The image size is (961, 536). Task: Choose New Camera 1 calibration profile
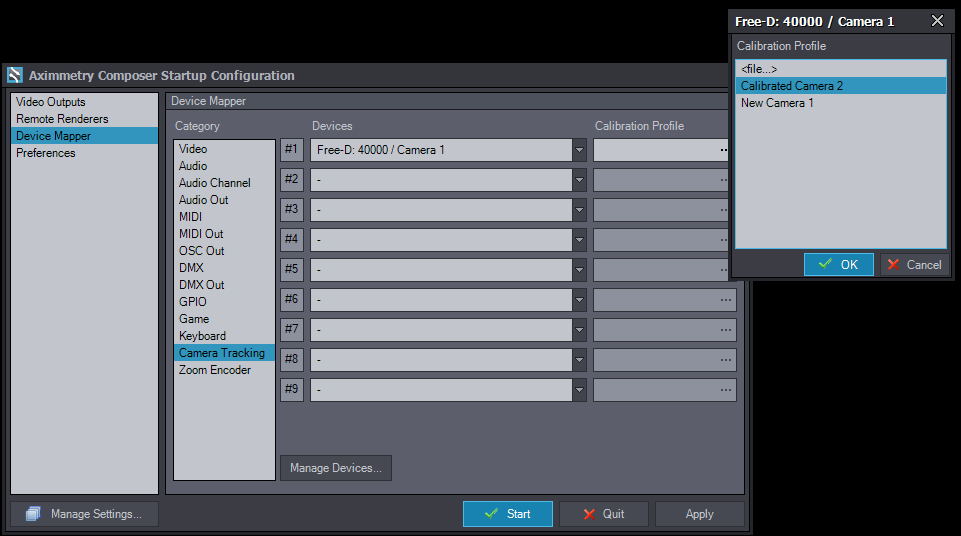(777, 103)
